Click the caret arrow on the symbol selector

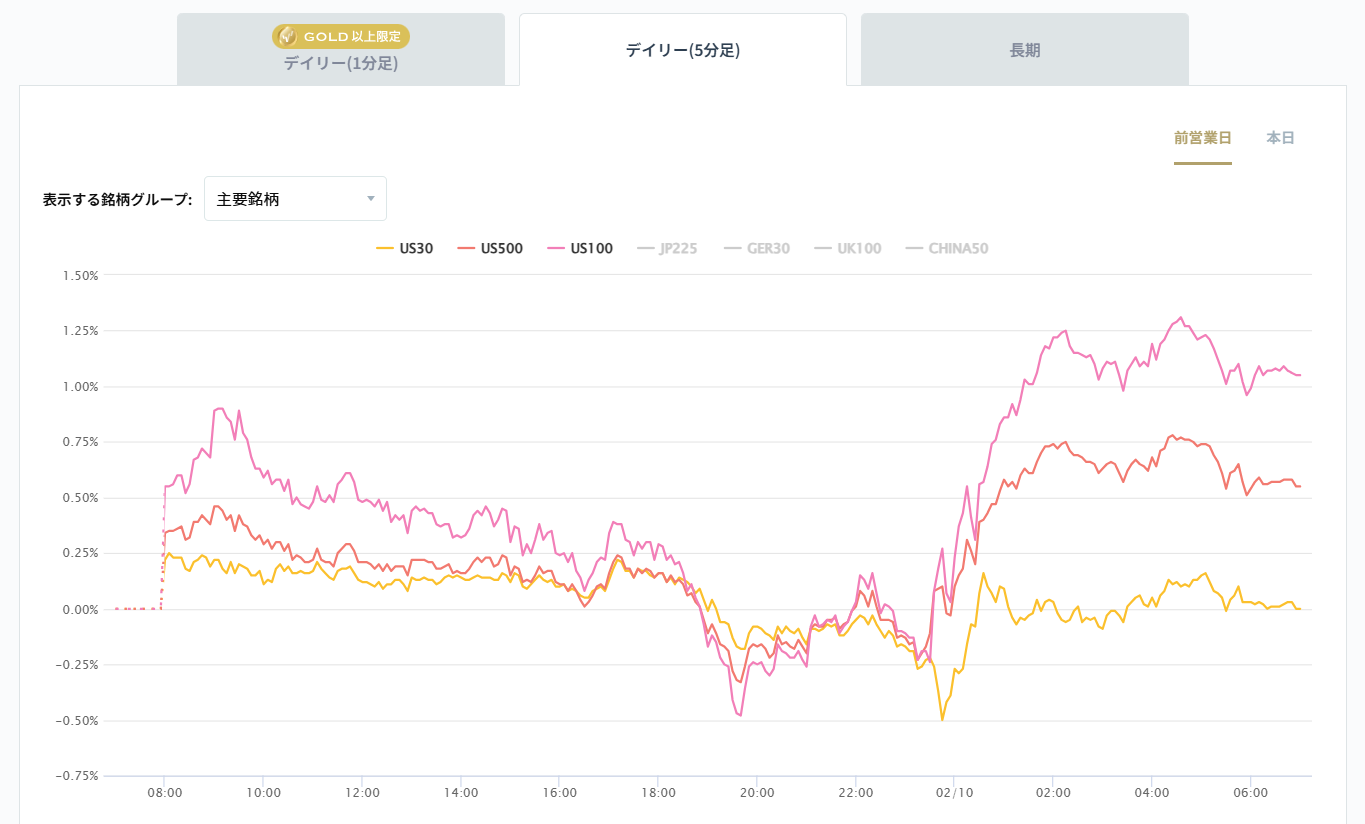(x=371, y=198)
